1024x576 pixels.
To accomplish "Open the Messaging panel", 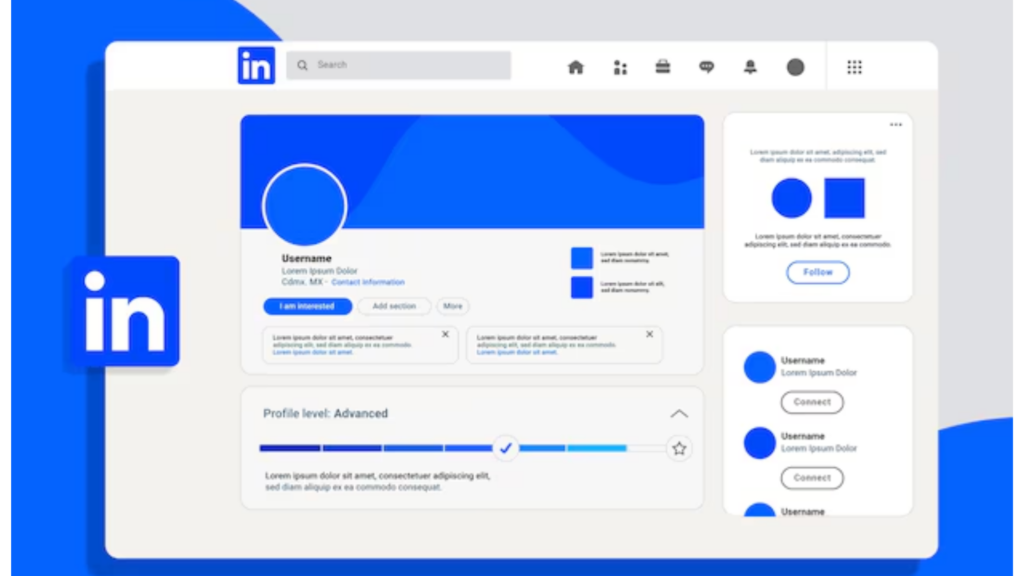I will (707, 66).
